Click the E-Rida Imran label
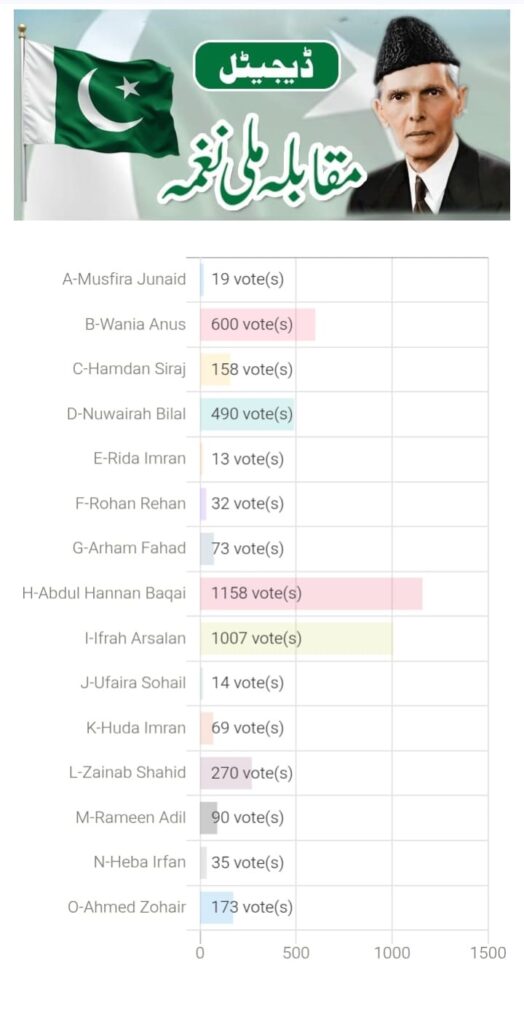The image size is (524, 1024). pos(140,458)
